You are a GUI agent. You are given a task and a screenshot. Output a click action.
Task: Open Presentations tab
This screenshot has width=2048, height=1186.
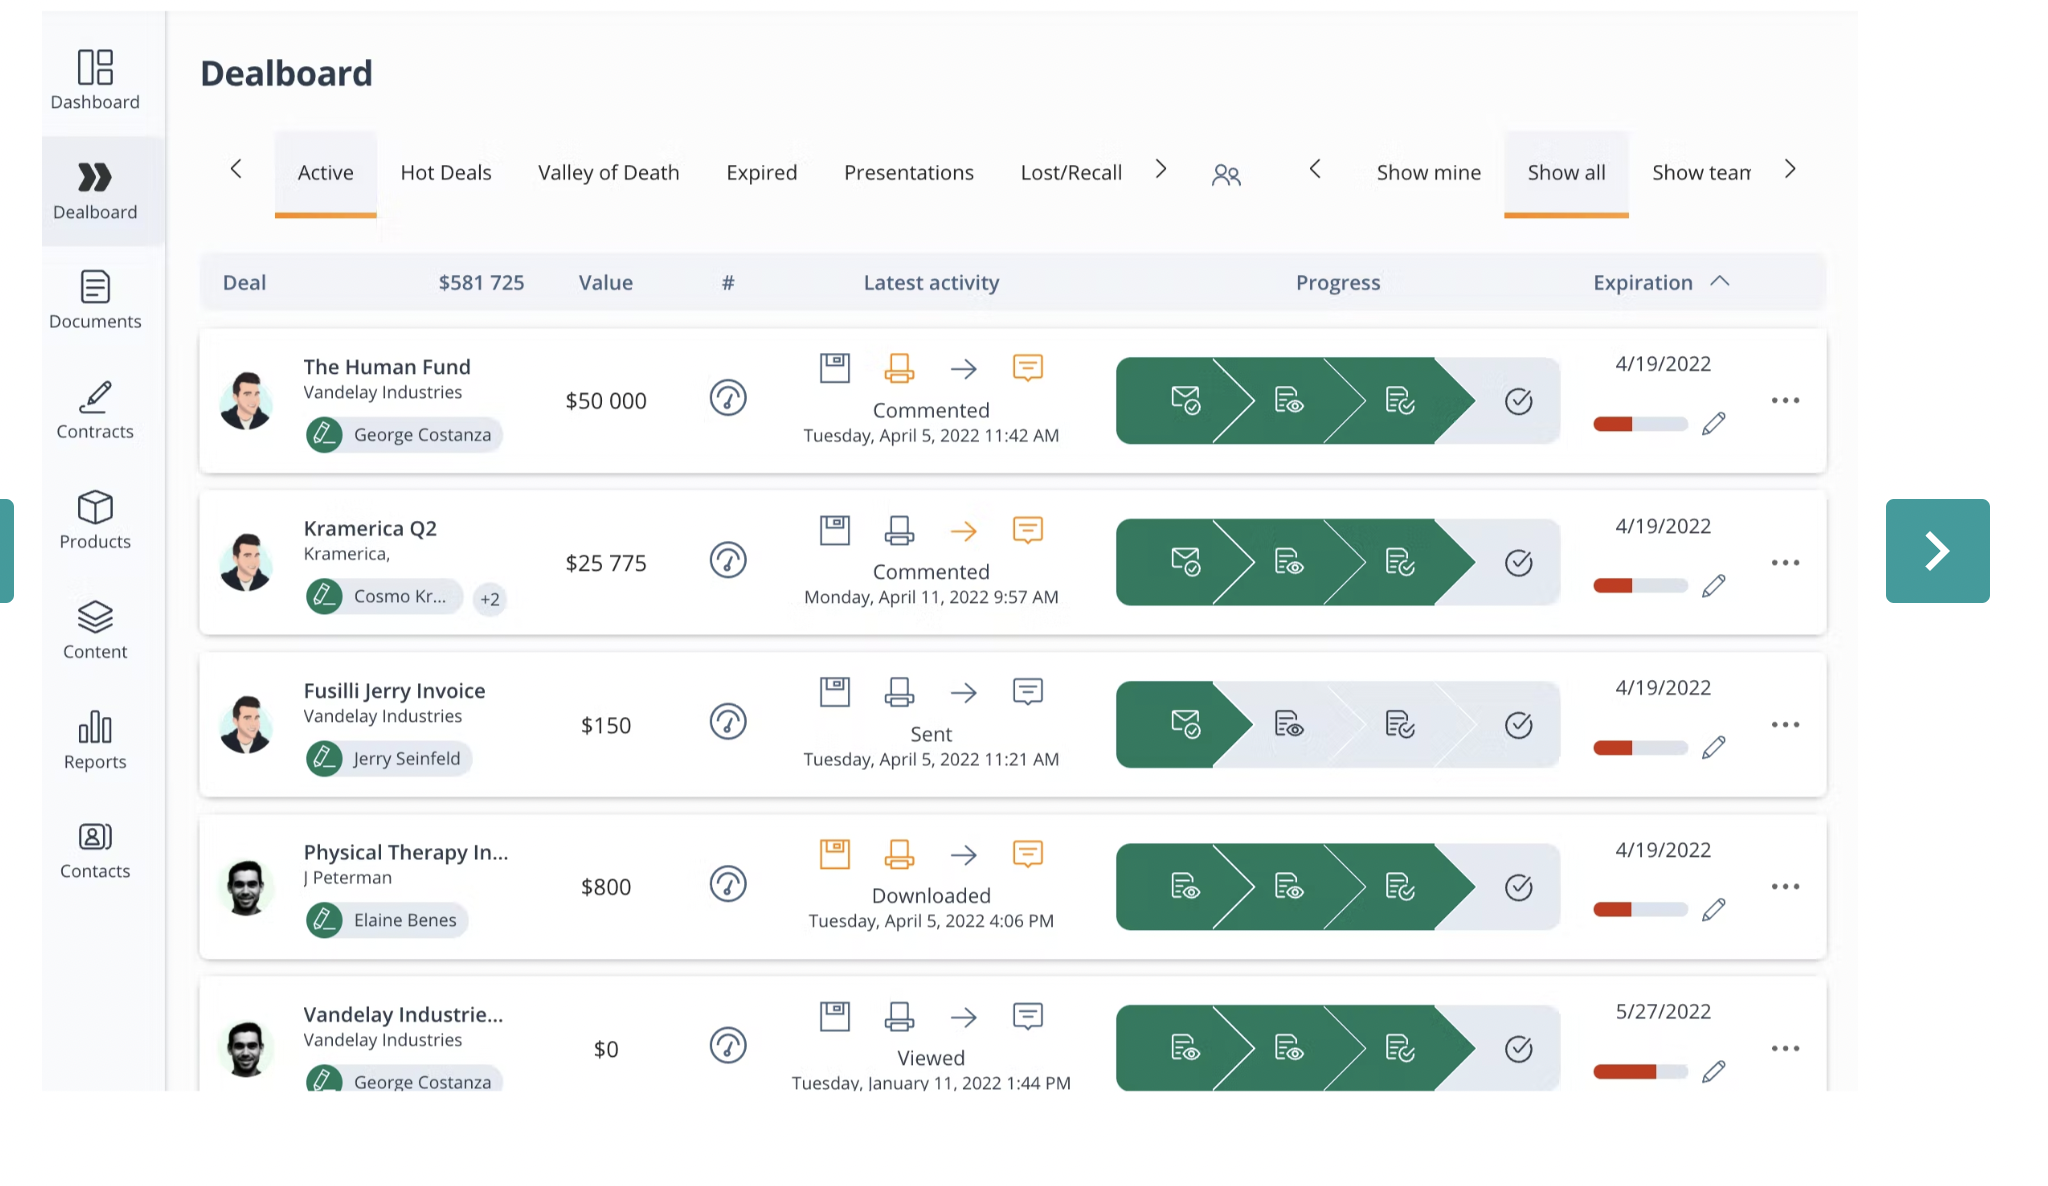coord(909,173)
